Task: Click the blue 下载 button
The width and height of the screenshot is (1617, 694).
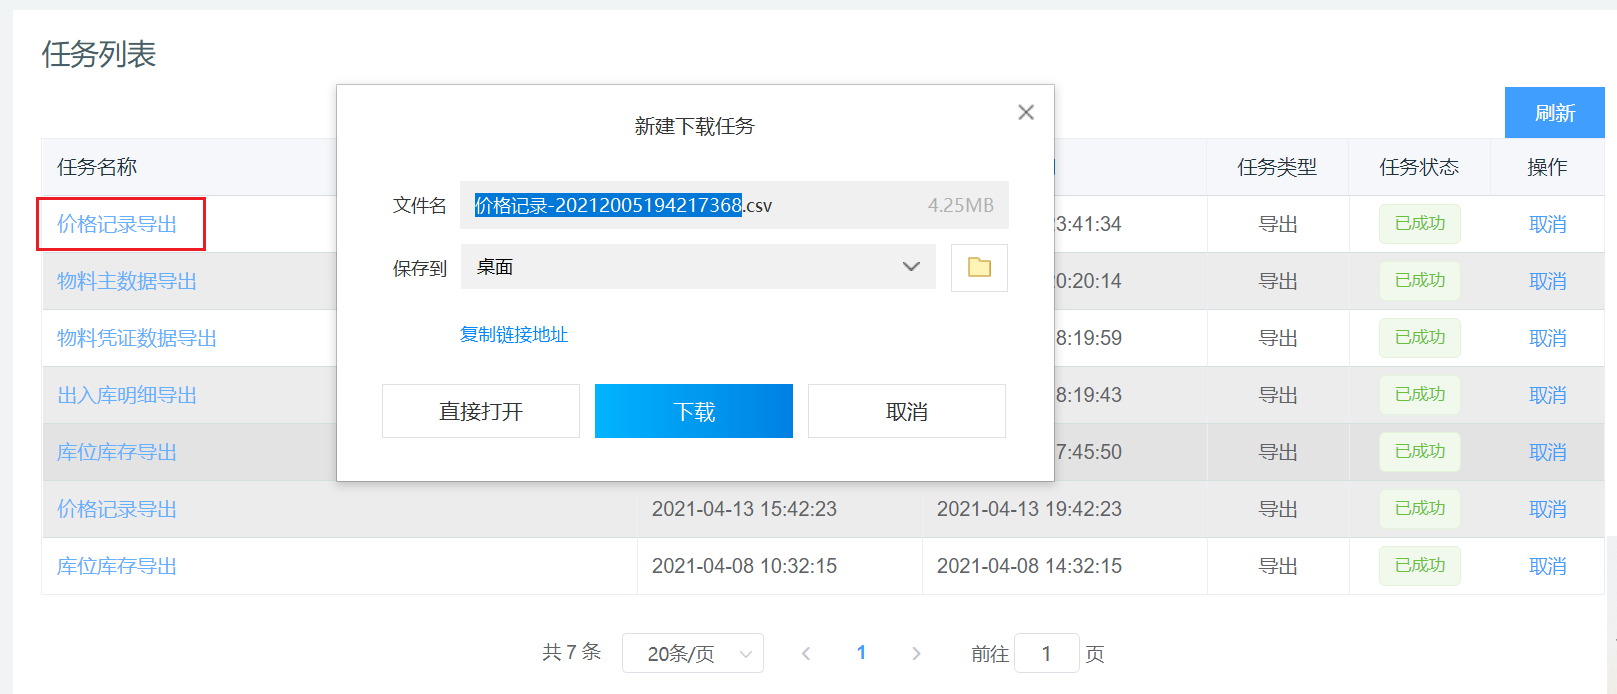Action: pos(693,411)
